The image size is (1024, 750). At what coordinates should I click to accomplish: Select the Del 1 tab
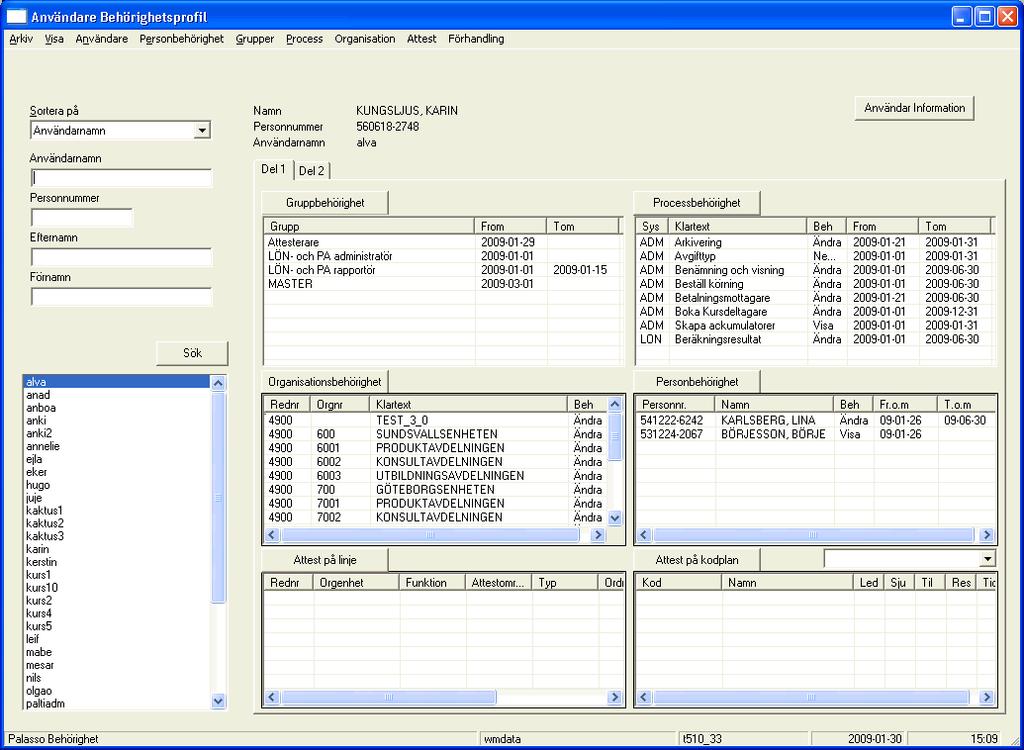pos(274,169)
